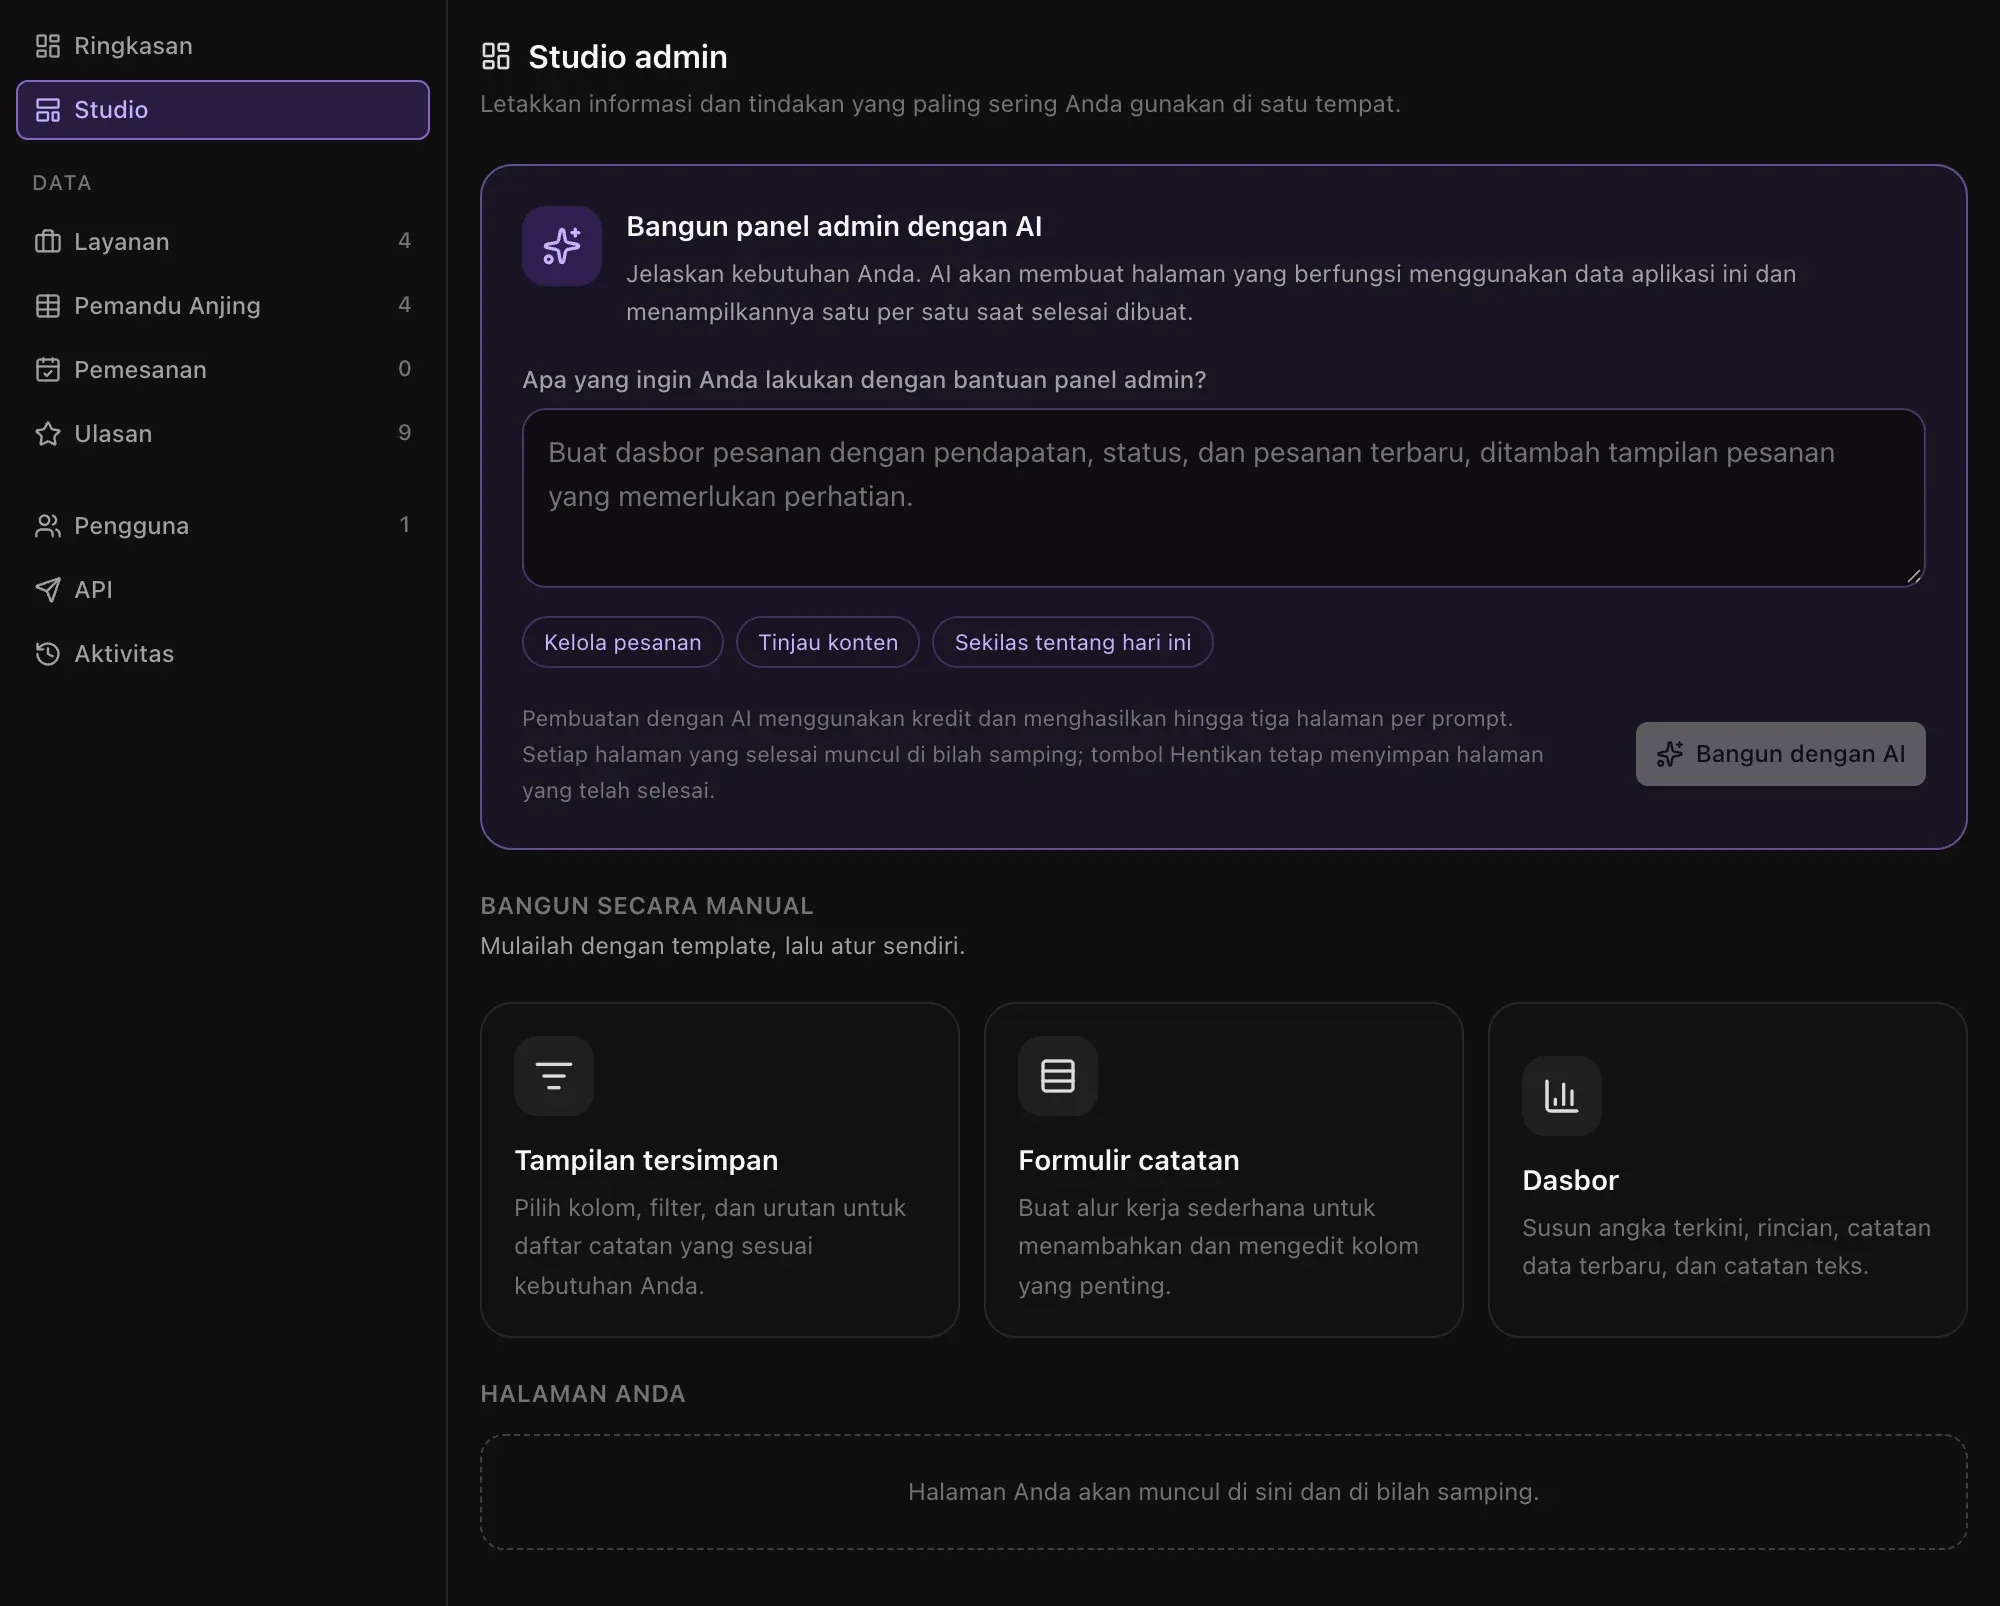Pick the Sekilas tentang hari ini chip
This screenshot has width=2000, height=1606.
click(x=1073, y=642)
